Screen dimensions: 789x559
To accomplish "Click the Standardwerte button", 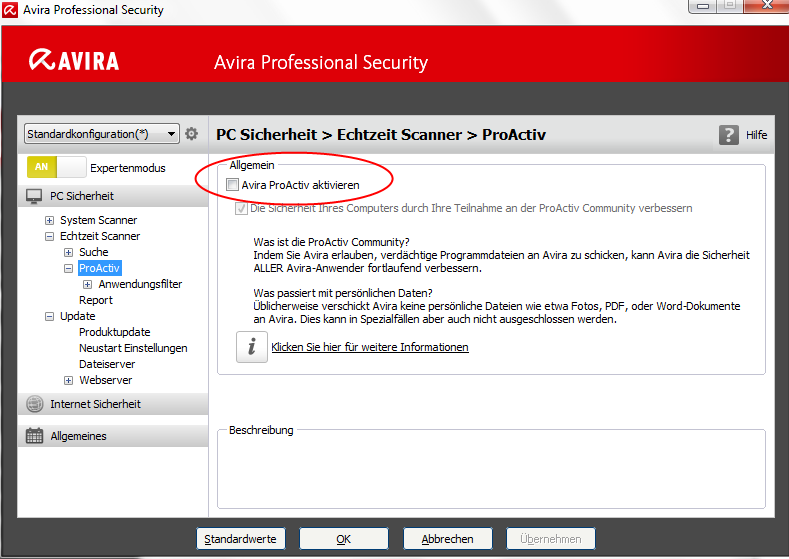I will click(241, 539).
